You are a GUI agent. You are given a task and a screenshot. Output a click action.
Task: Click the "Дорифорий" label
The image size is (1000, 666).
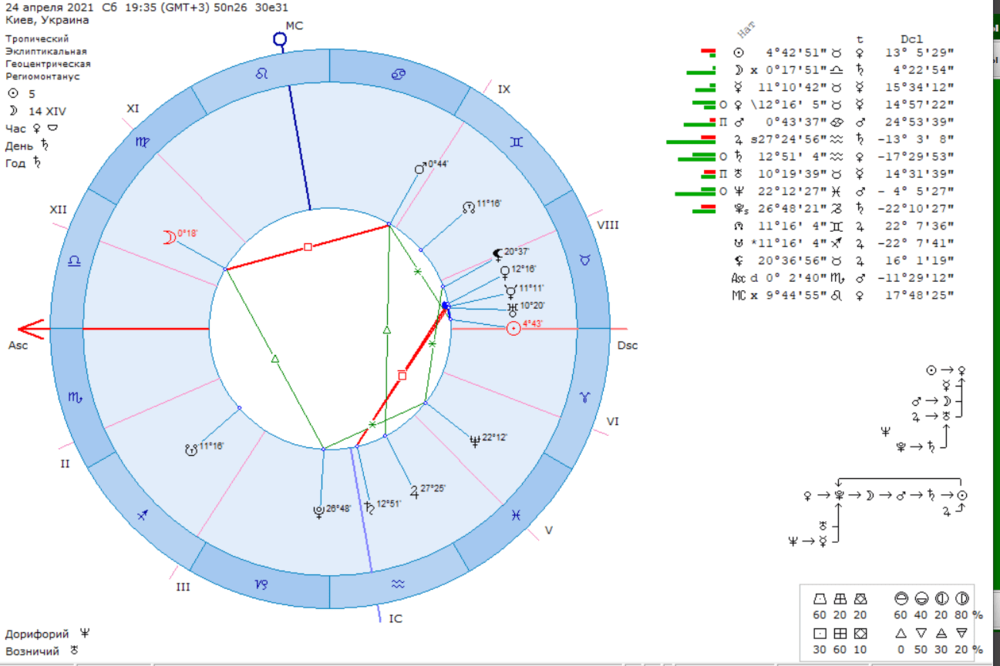(x=37, y=634)
